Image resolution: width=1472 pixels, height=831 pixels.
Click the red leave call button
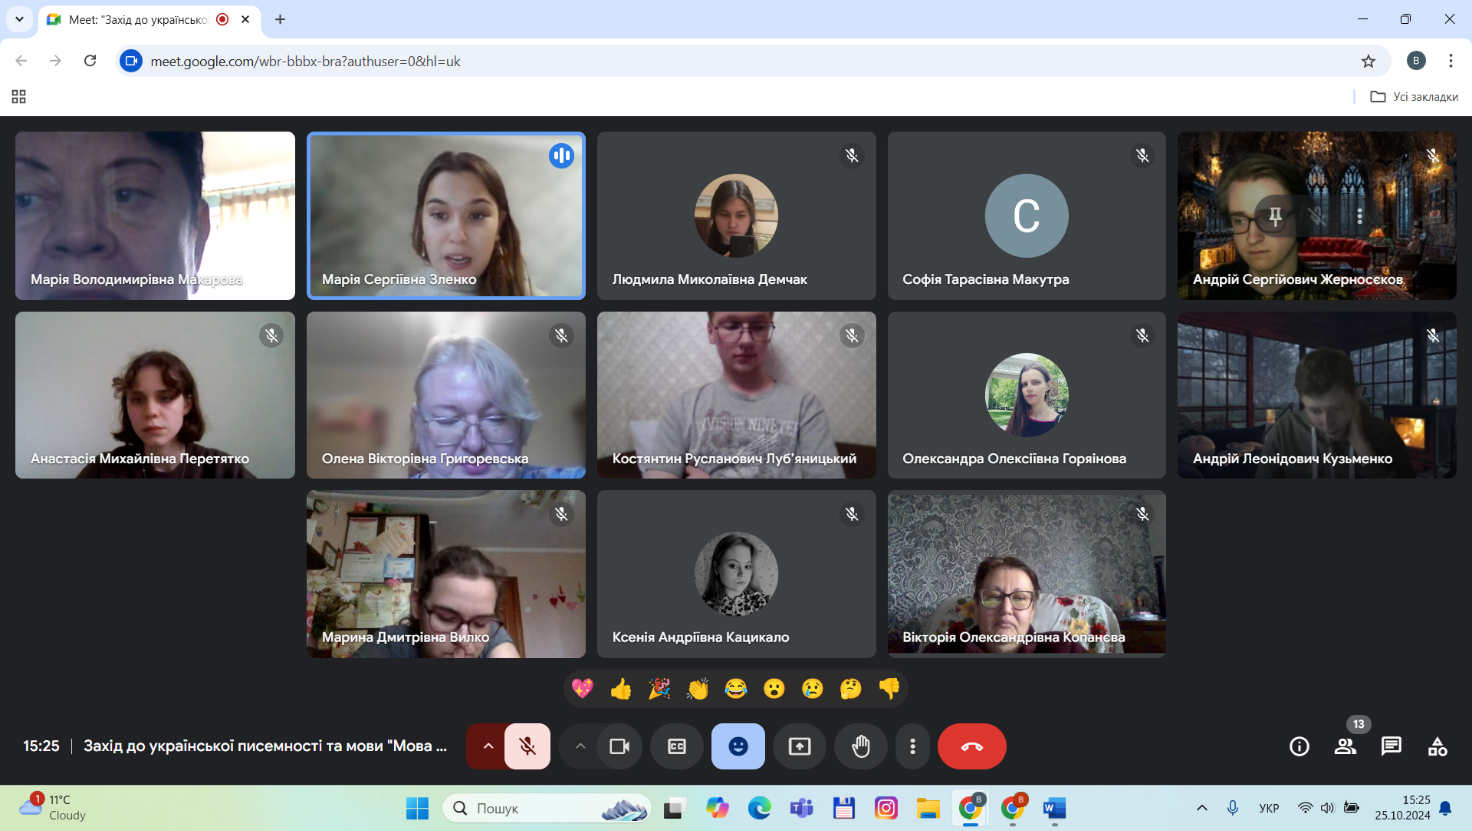pyautogui.click(x=971, y=746)
